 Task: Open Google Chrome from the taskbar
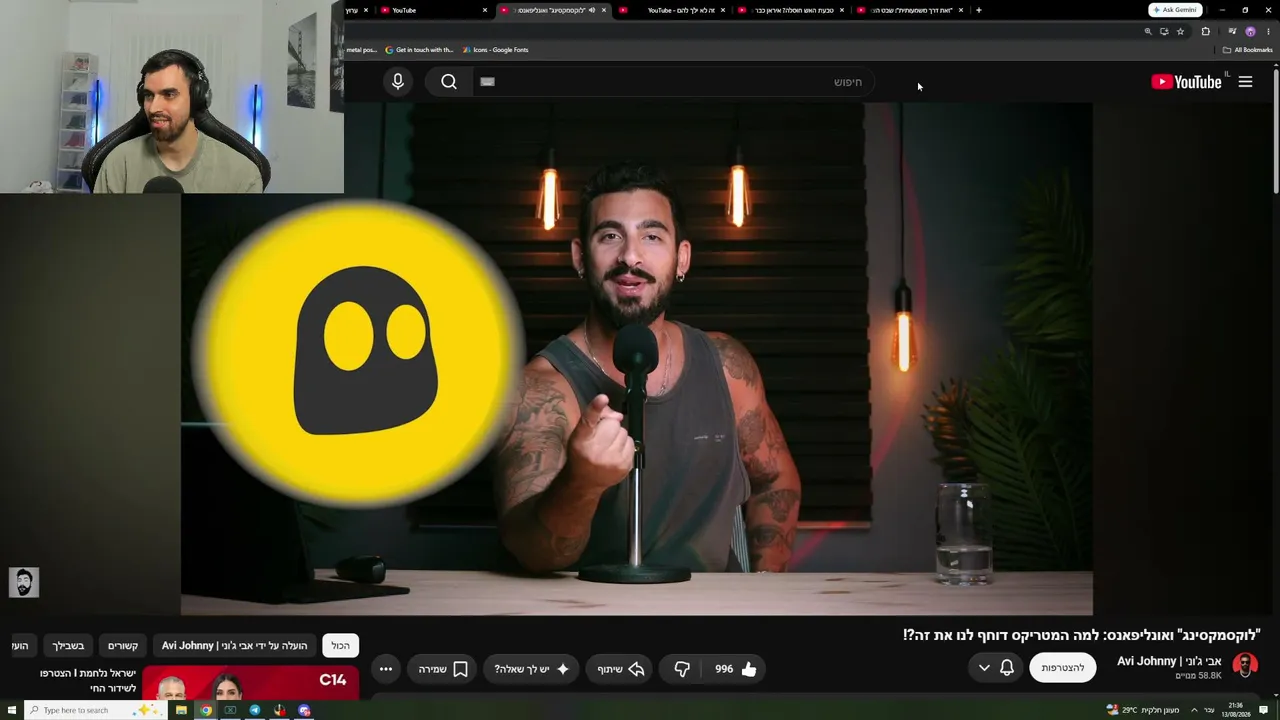[x=206, y=710]
